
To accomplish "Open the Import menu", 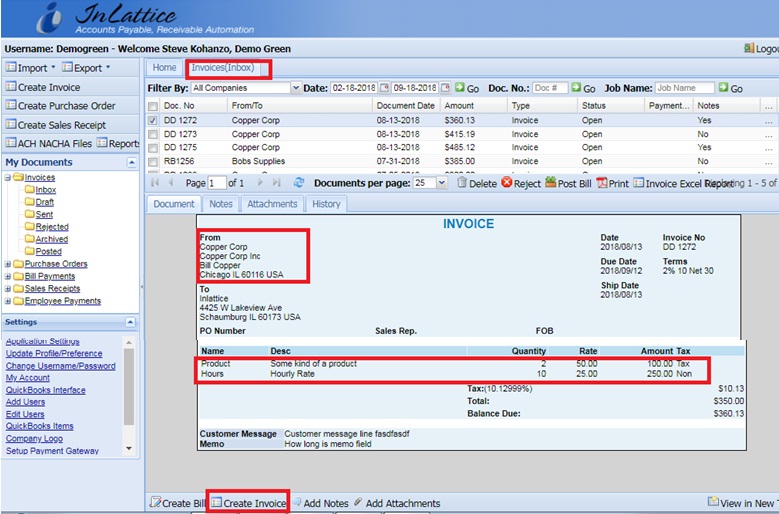I will point(31,68).
